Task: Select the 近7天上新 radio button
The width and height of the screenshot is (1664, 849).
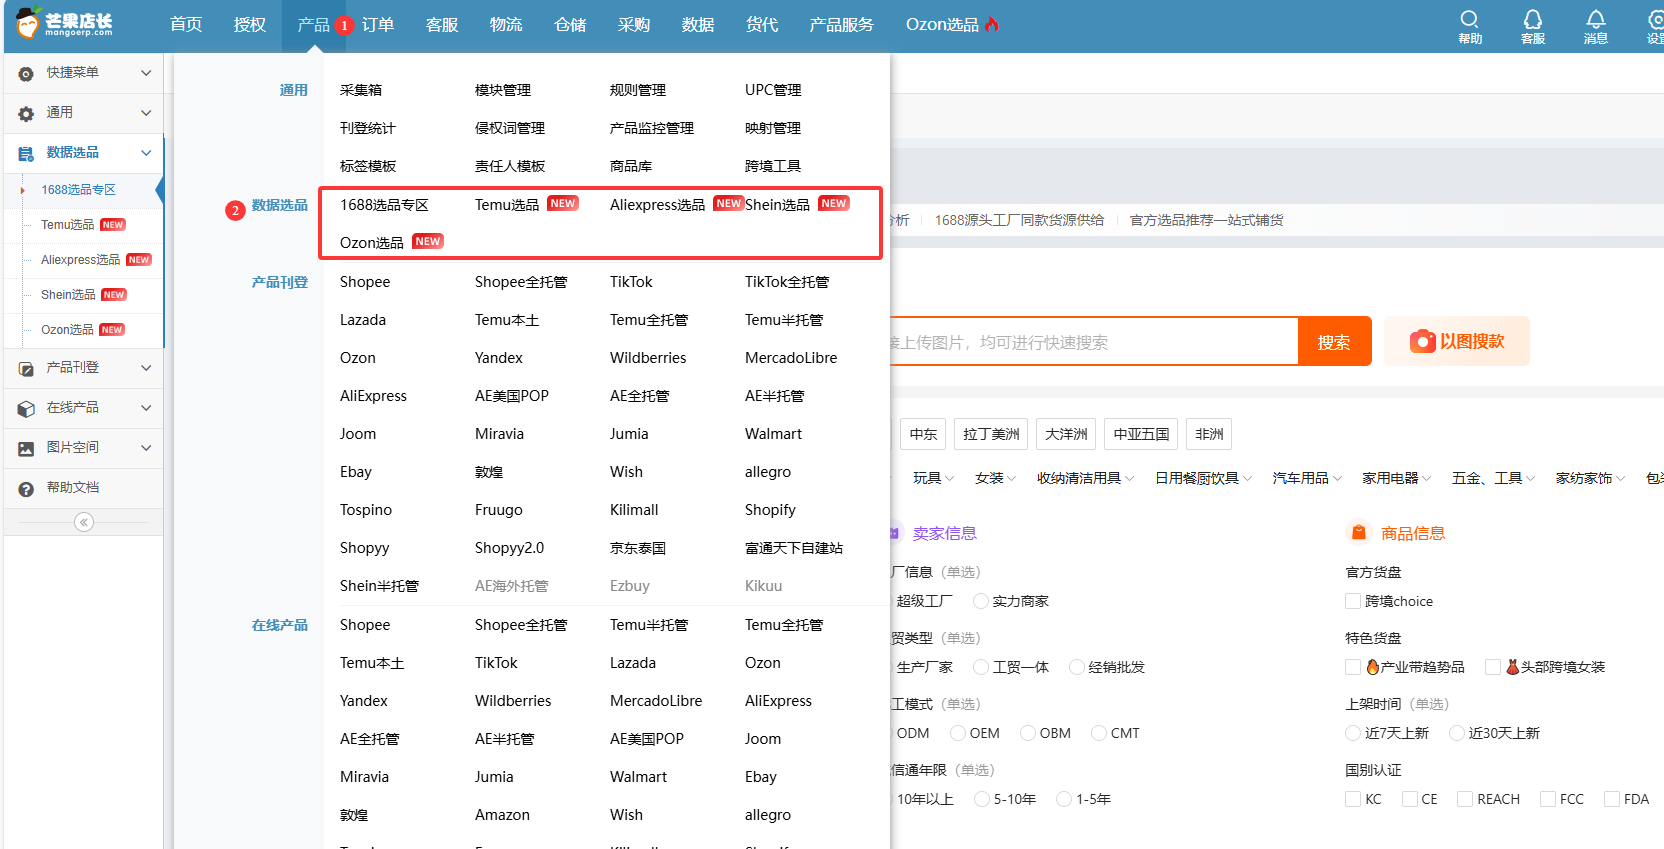Action: (1353, 733)
